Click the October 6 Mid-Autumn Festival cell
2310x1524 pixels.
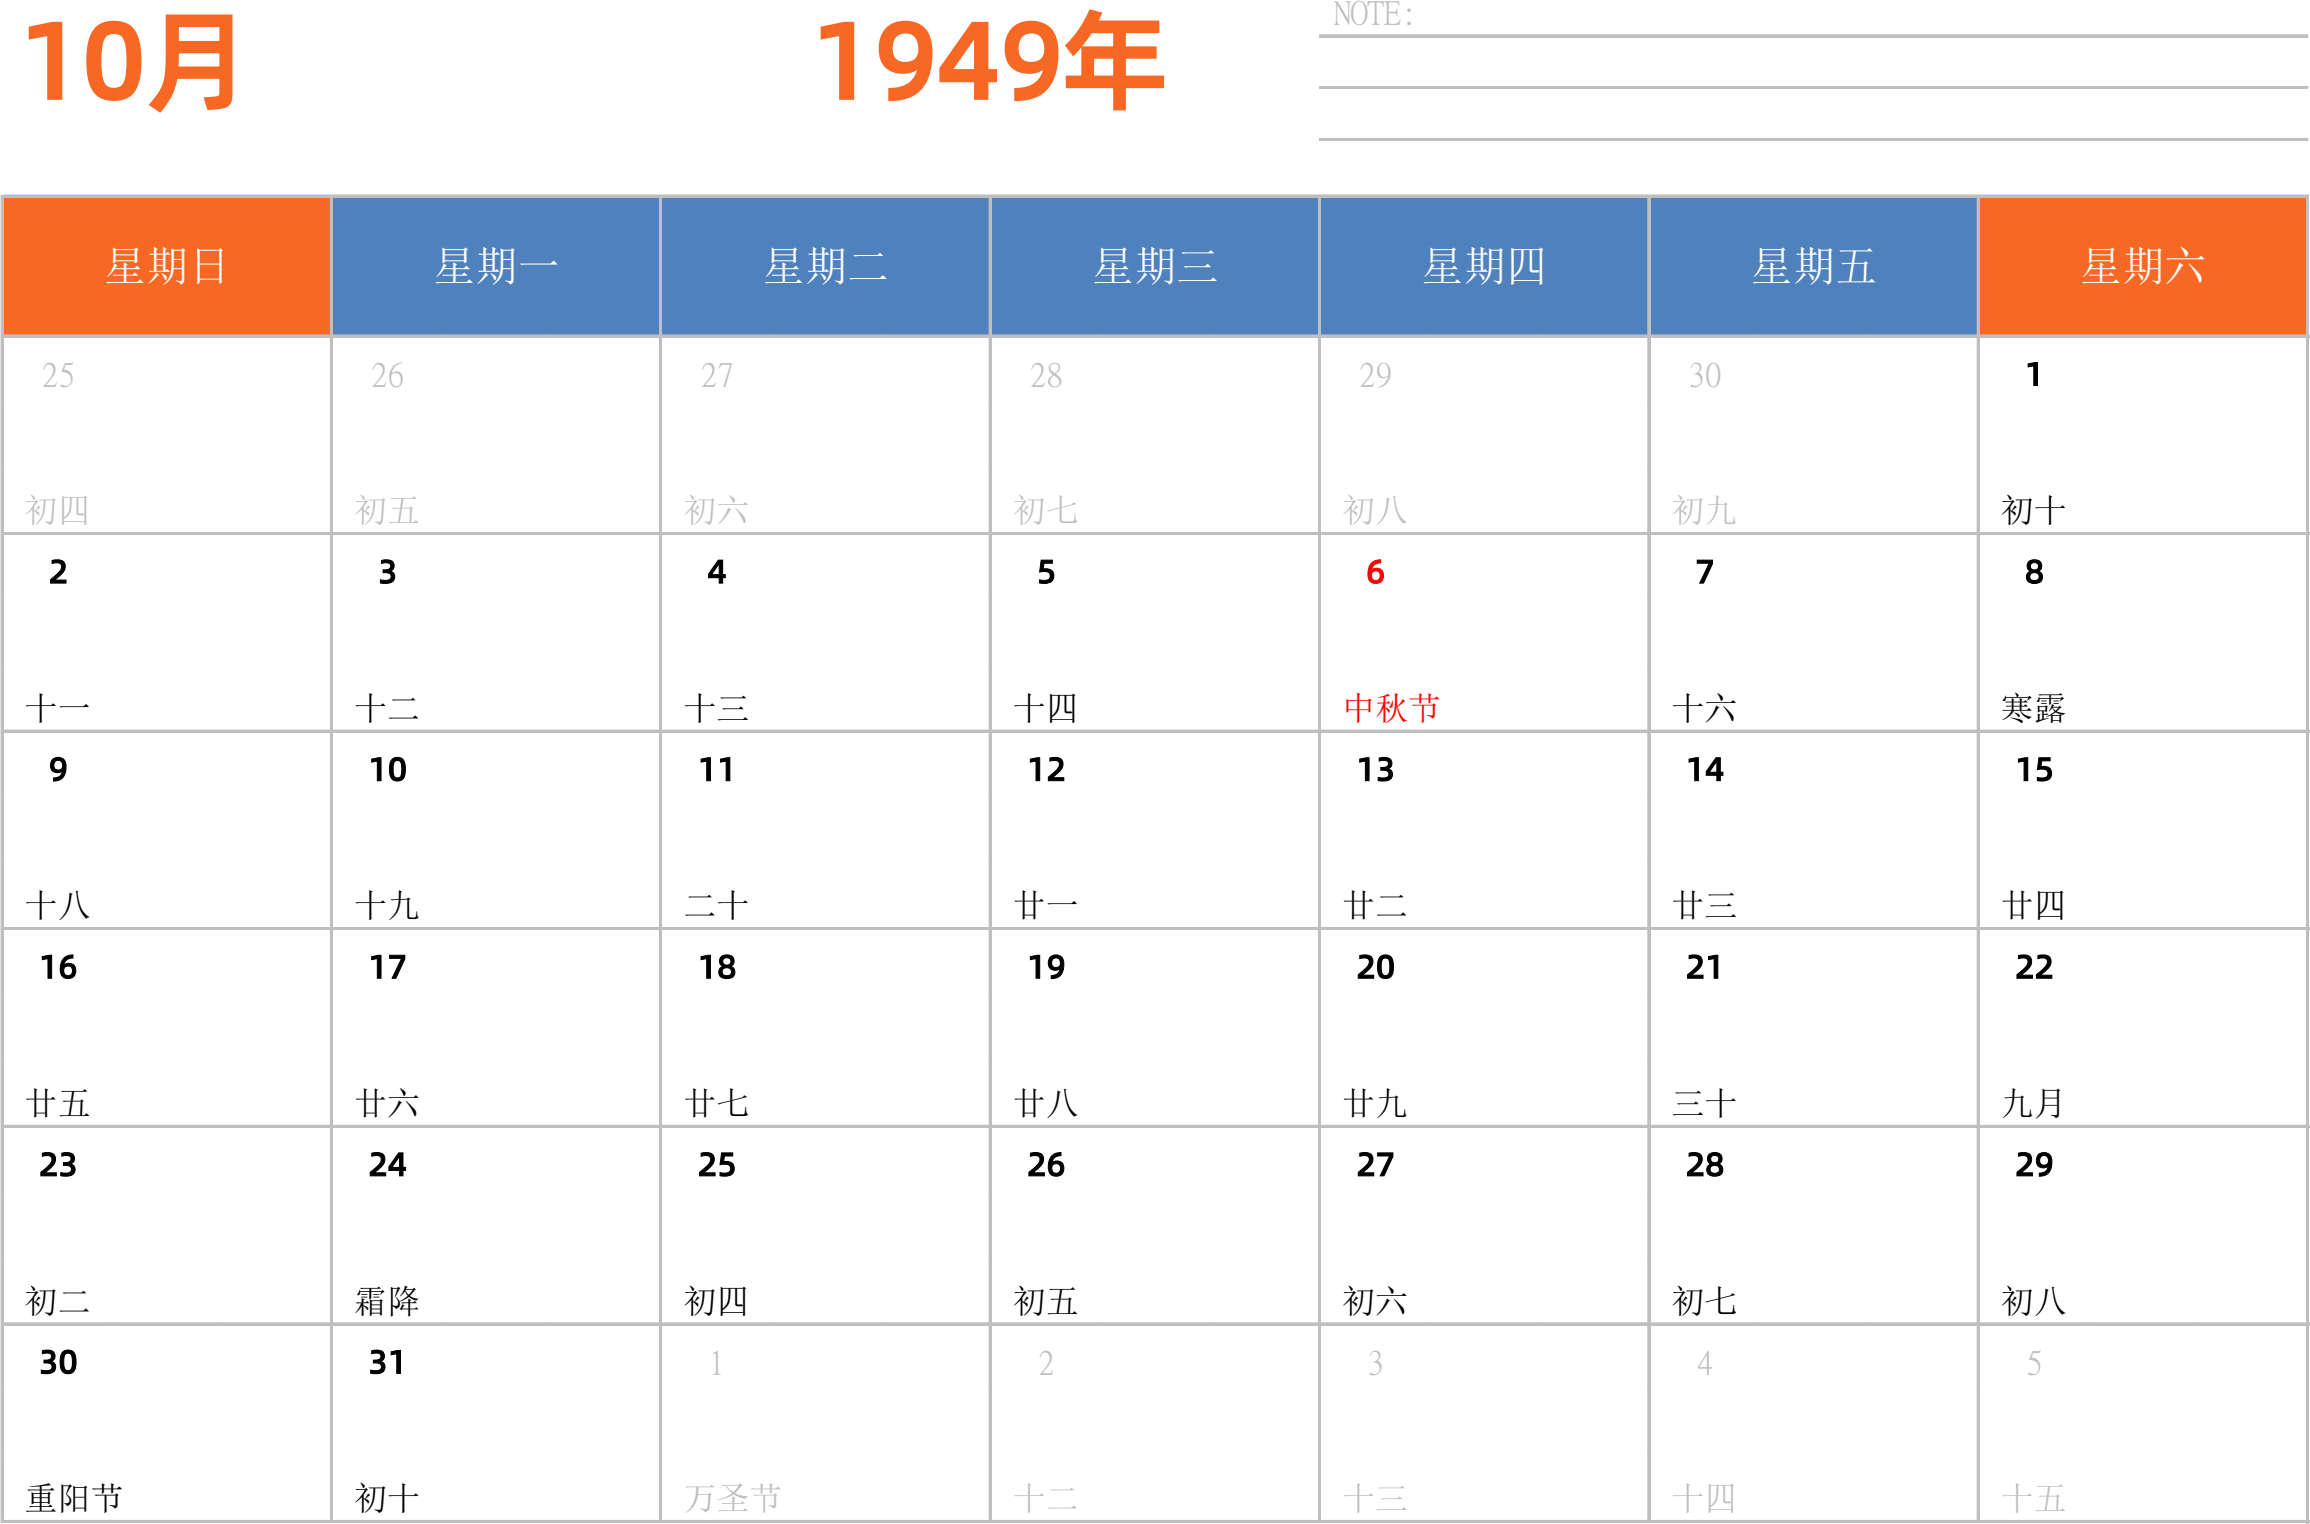tap(1483, 633)
